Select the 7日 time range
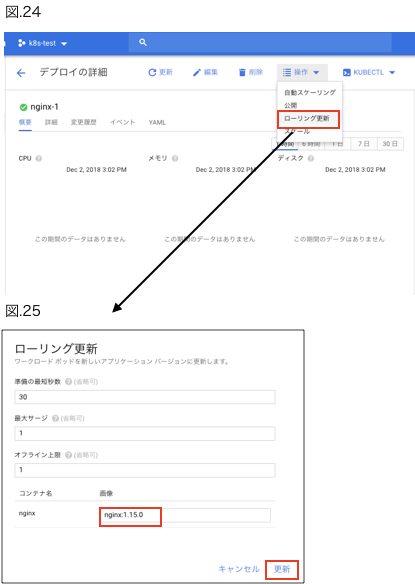The height and width of the screenshot is (584, 415). [x=364, y=144]
